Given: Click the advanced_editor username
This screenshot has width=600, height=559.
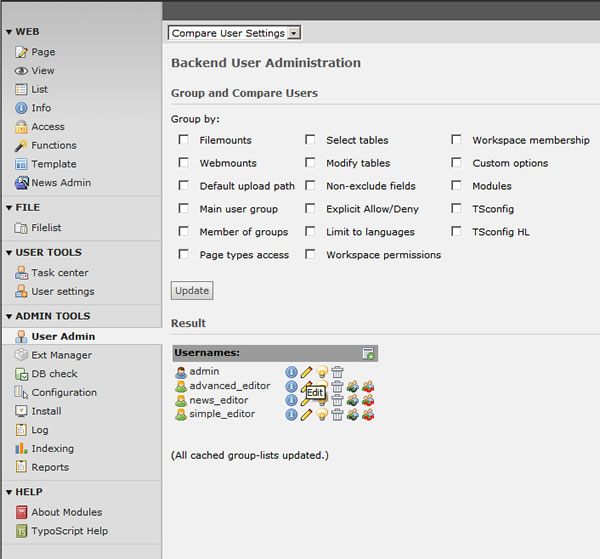Looking at the screenshot, I should click(230, 386).
